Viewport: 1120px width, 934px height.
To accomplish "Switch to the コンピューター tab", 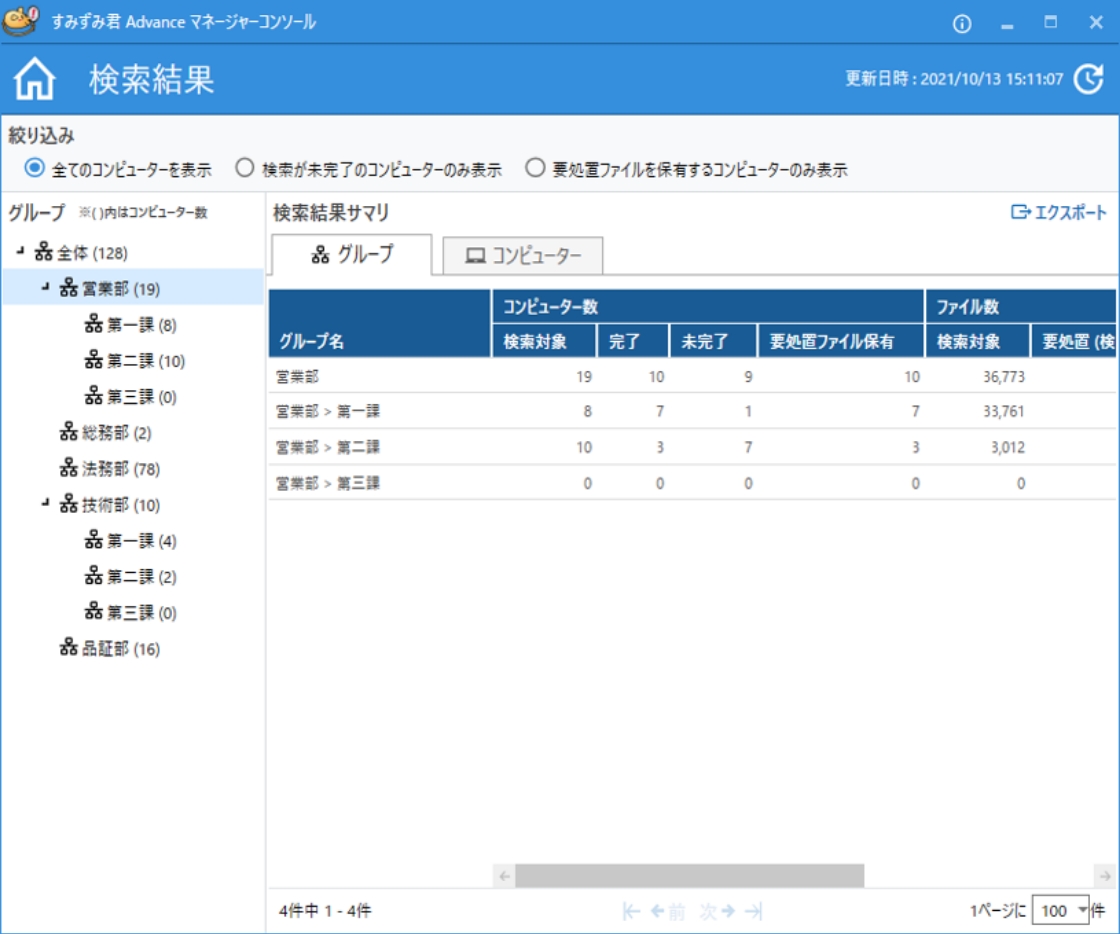I will coord(523,256).
